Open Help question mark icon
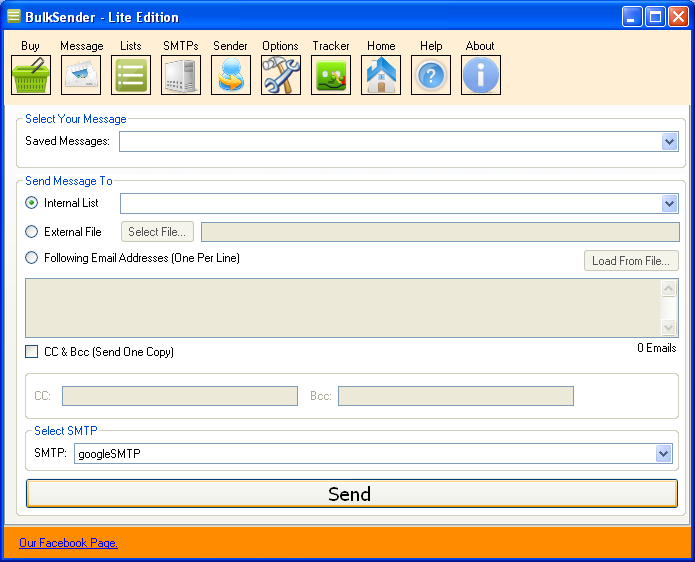This screenshot has width=695, height=562. pos(431,75)
